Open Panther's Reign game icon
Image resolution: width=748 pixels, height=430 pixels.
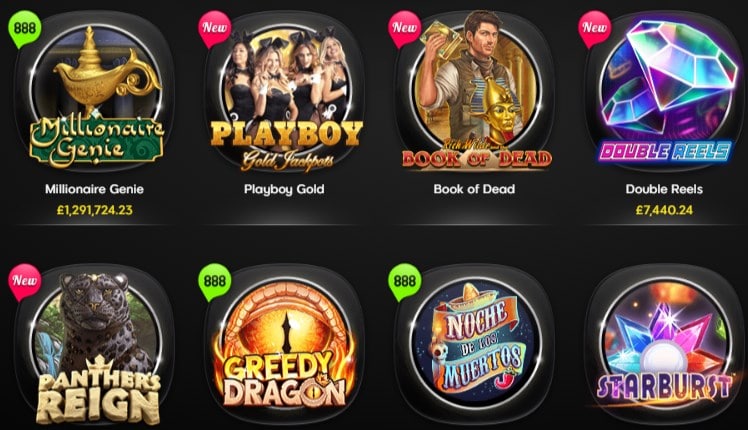point(94,346)
